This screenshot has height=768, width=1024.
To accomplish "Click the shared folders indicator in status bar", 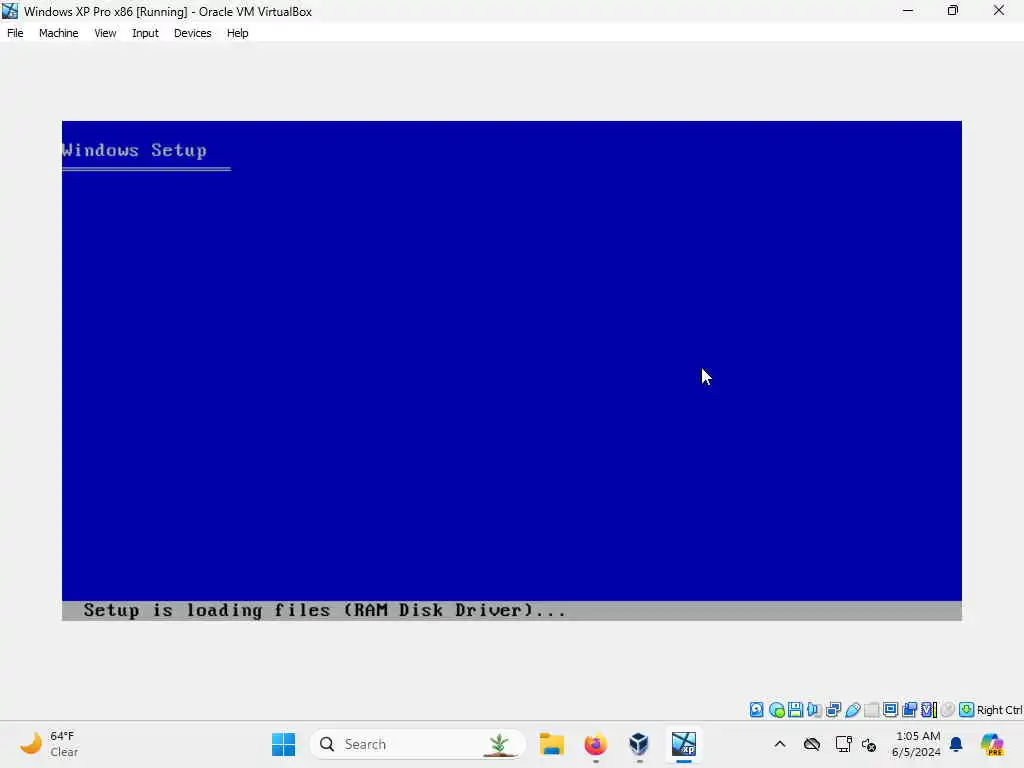I will pyautogui.click(x=872, y=710).
